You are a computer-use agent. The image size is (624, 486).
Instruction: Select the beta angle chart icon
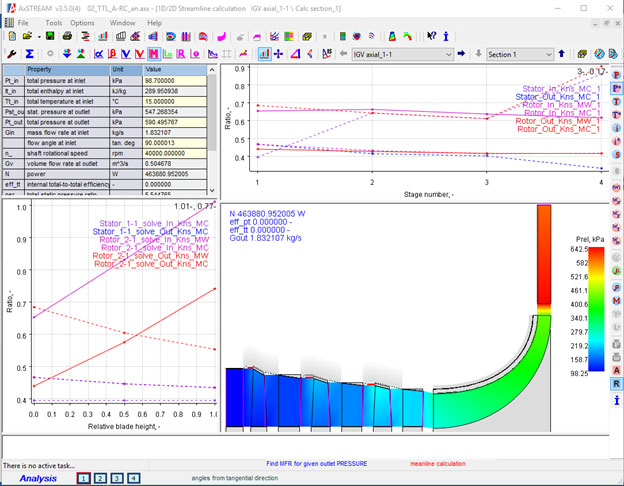pos(113,54)
